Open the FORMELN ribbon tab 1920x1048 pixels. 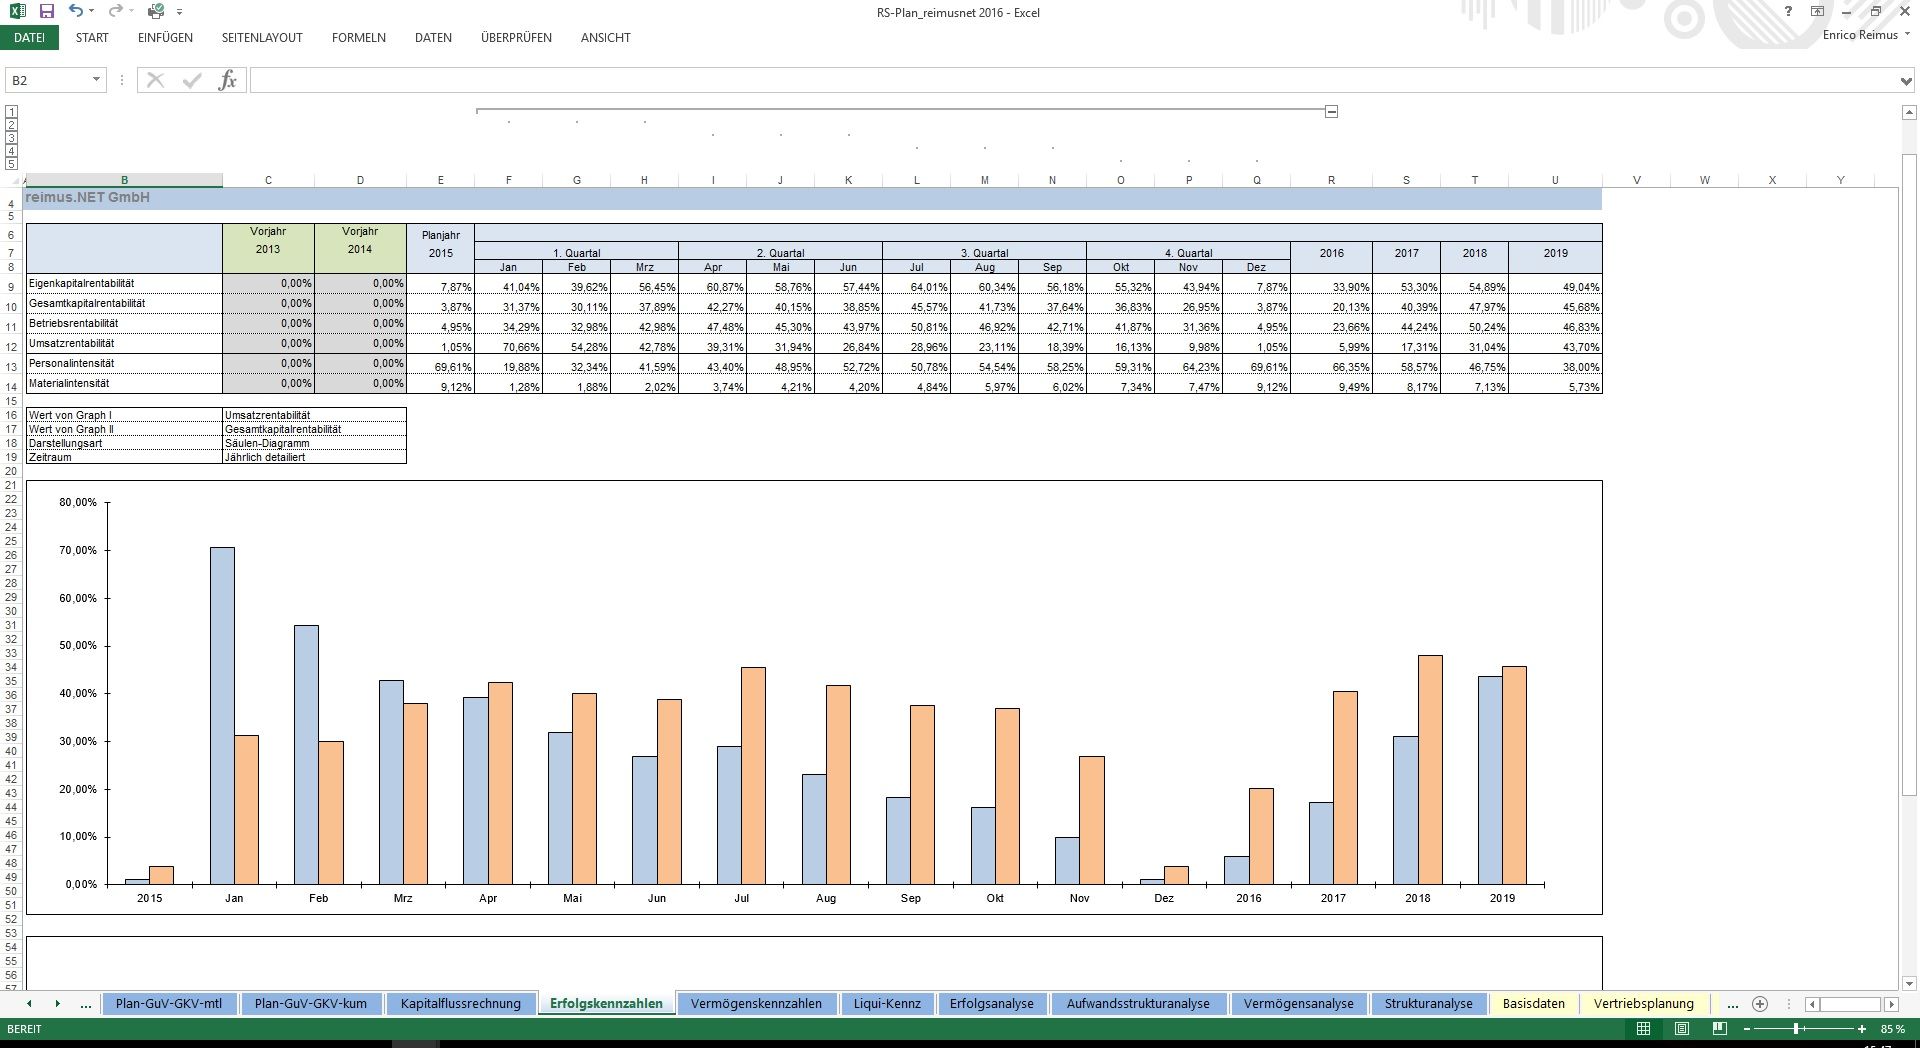(x=358, y=37)
